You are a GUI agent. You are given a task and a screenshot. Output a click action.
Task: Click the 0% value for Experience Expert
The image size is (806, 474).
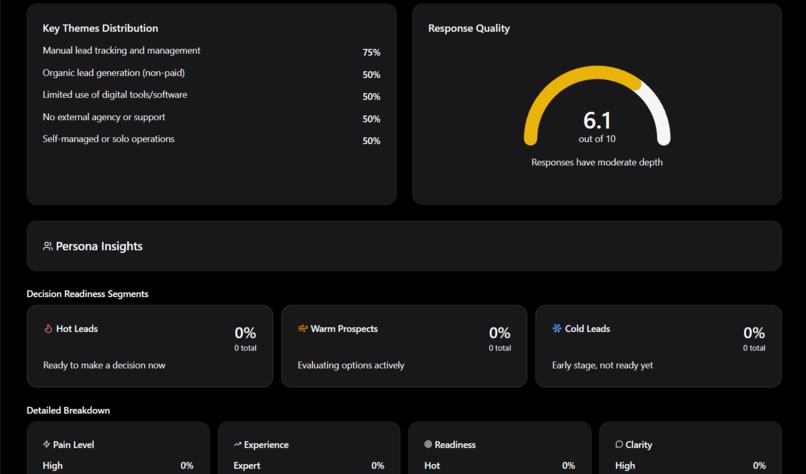pos(378,466)
